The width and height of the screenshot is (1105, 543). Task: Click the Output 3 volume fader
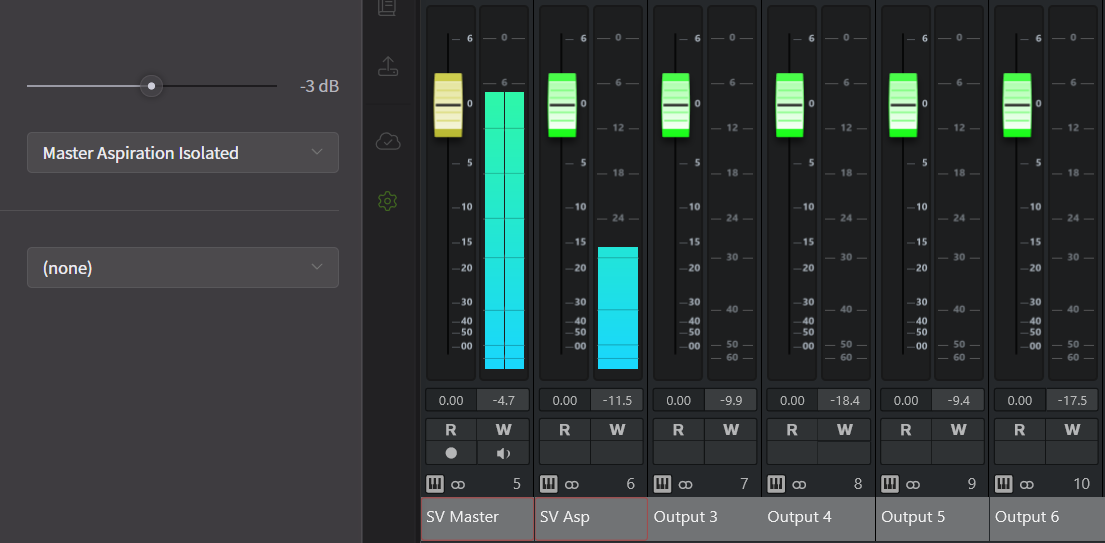click(x=676, y=105)
